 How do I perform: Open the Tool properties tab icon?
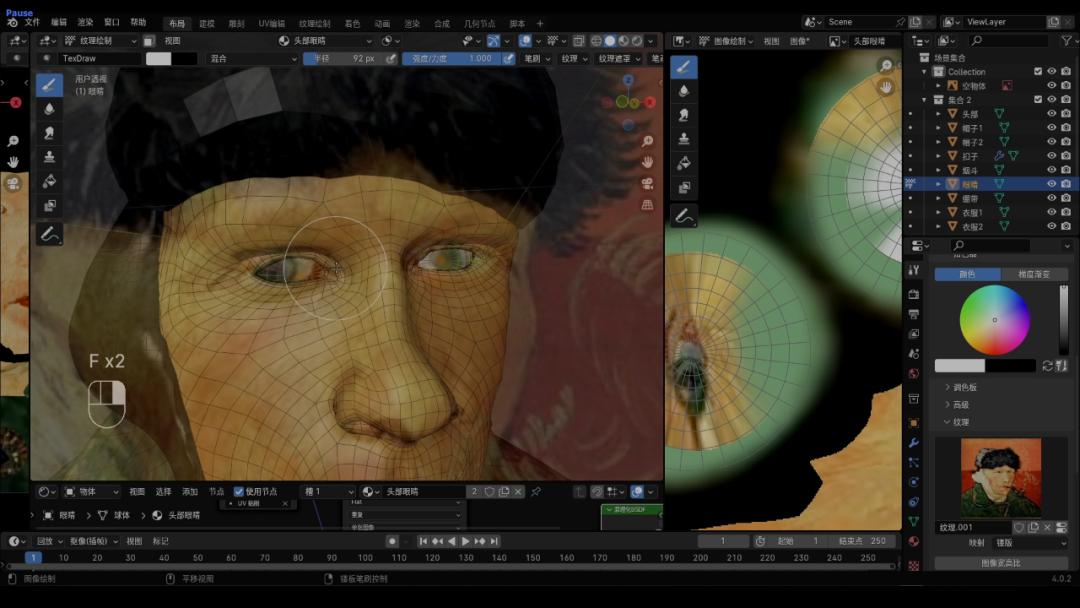pyautogui.click(x=914, y=269)
